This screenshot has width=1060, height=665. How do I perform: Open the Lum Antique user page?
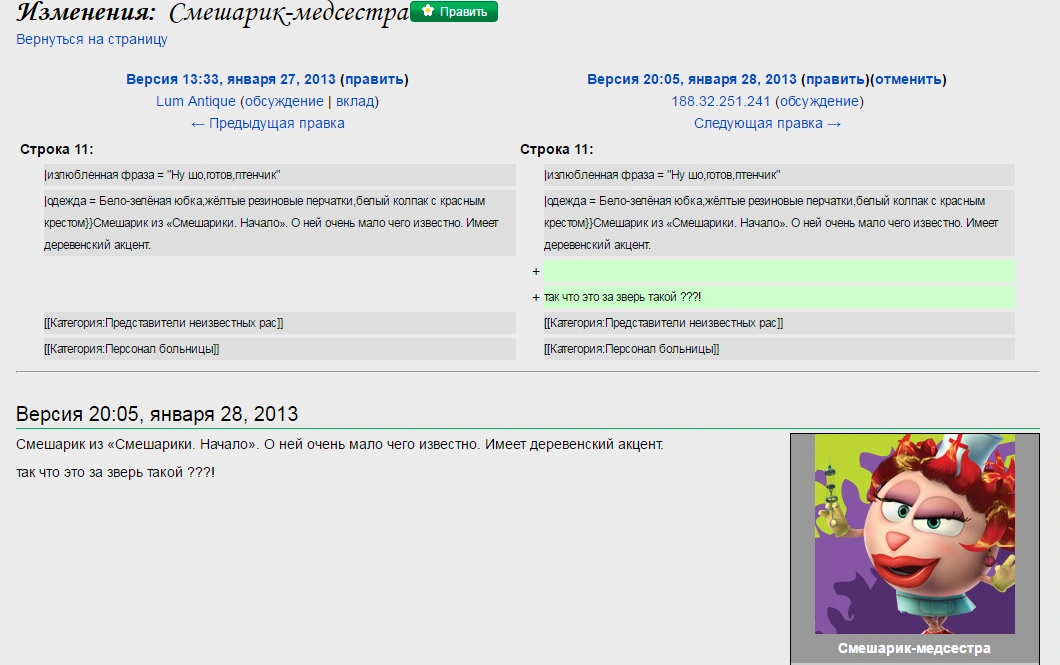pyautogui.click(x=195, y=101)
